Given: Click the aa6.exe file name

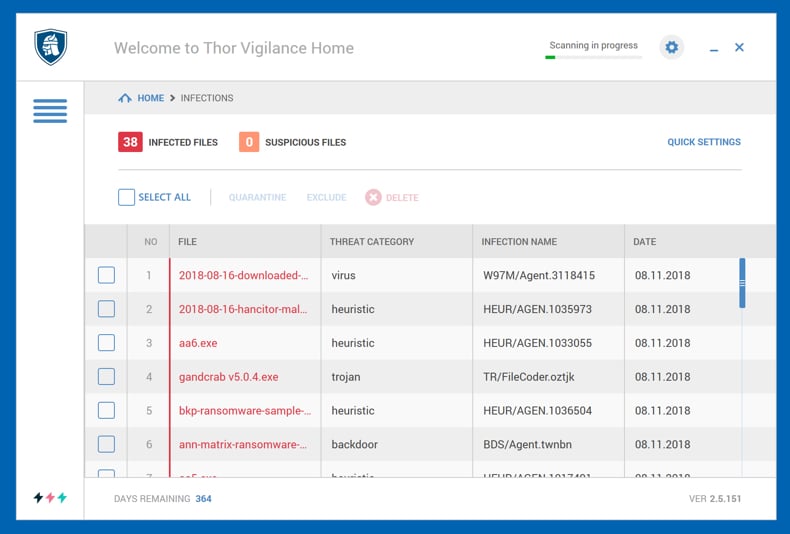Looking at the screenshot, I should (x=198, y=343).
